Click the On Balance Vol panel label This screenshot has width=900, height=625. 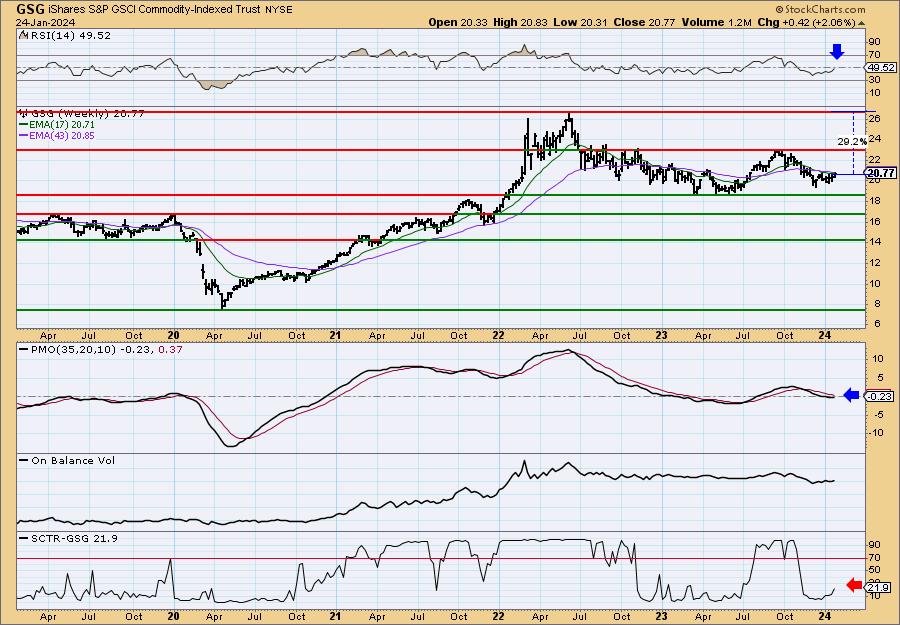67,461
